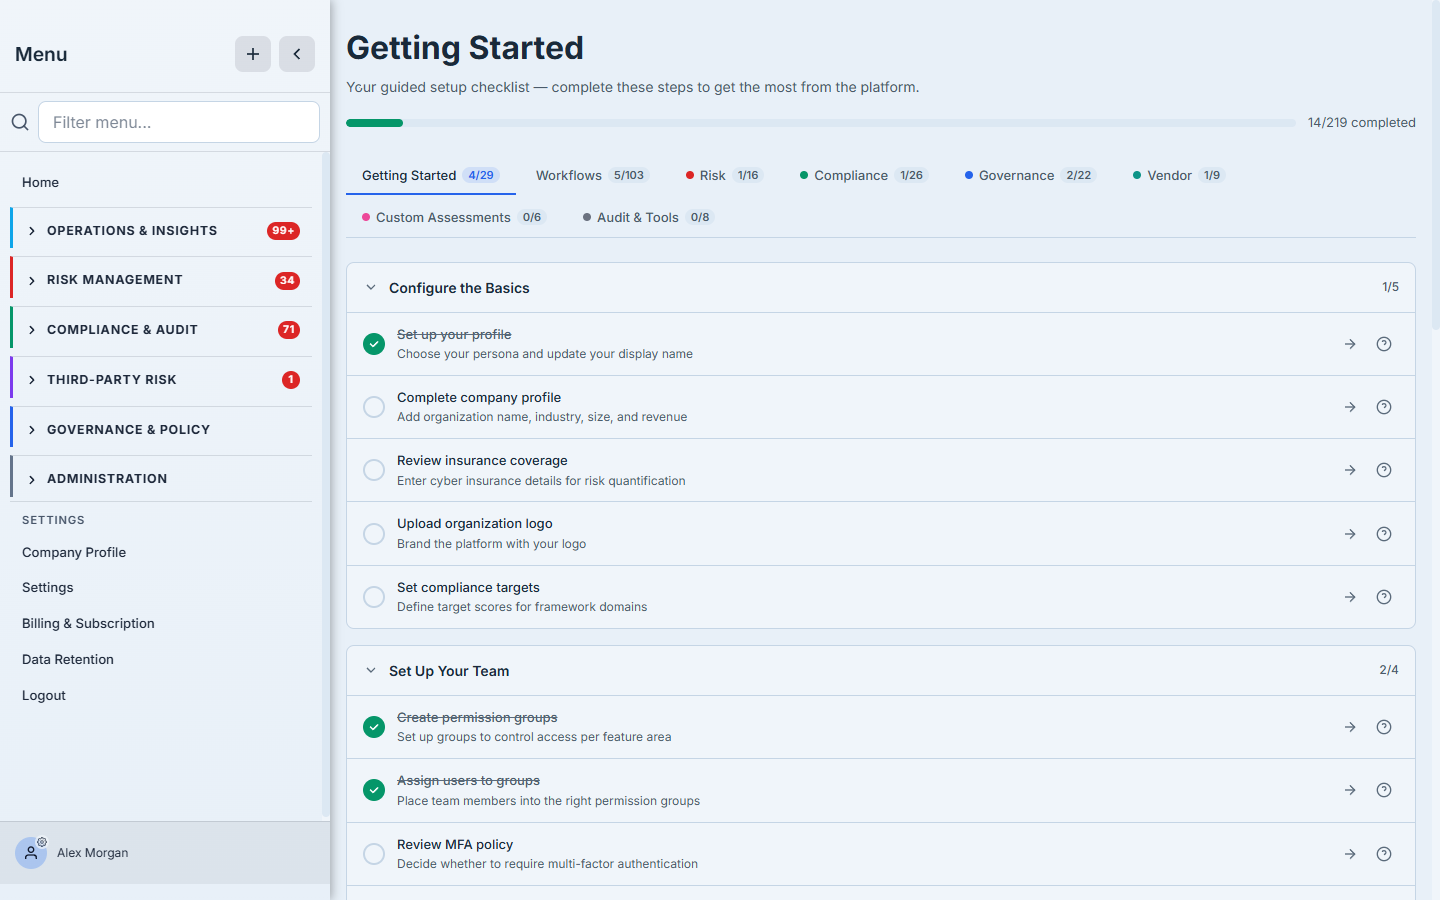The width and height of the screenshot is (1440, 900).
Task: Click arrow icon for Complete company profile
Action: pyautogui.click(x=1350, y=407)
